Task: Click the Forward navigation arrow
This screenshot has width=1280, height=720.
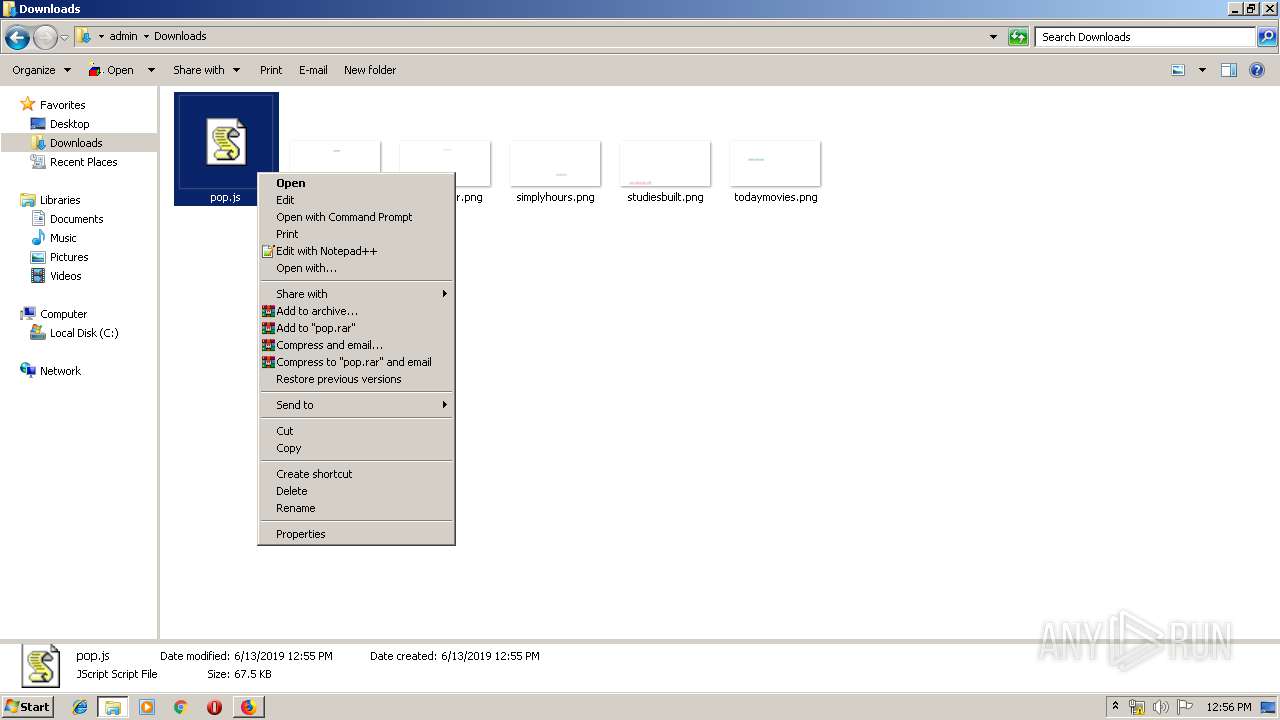Action: click(45, 38)
